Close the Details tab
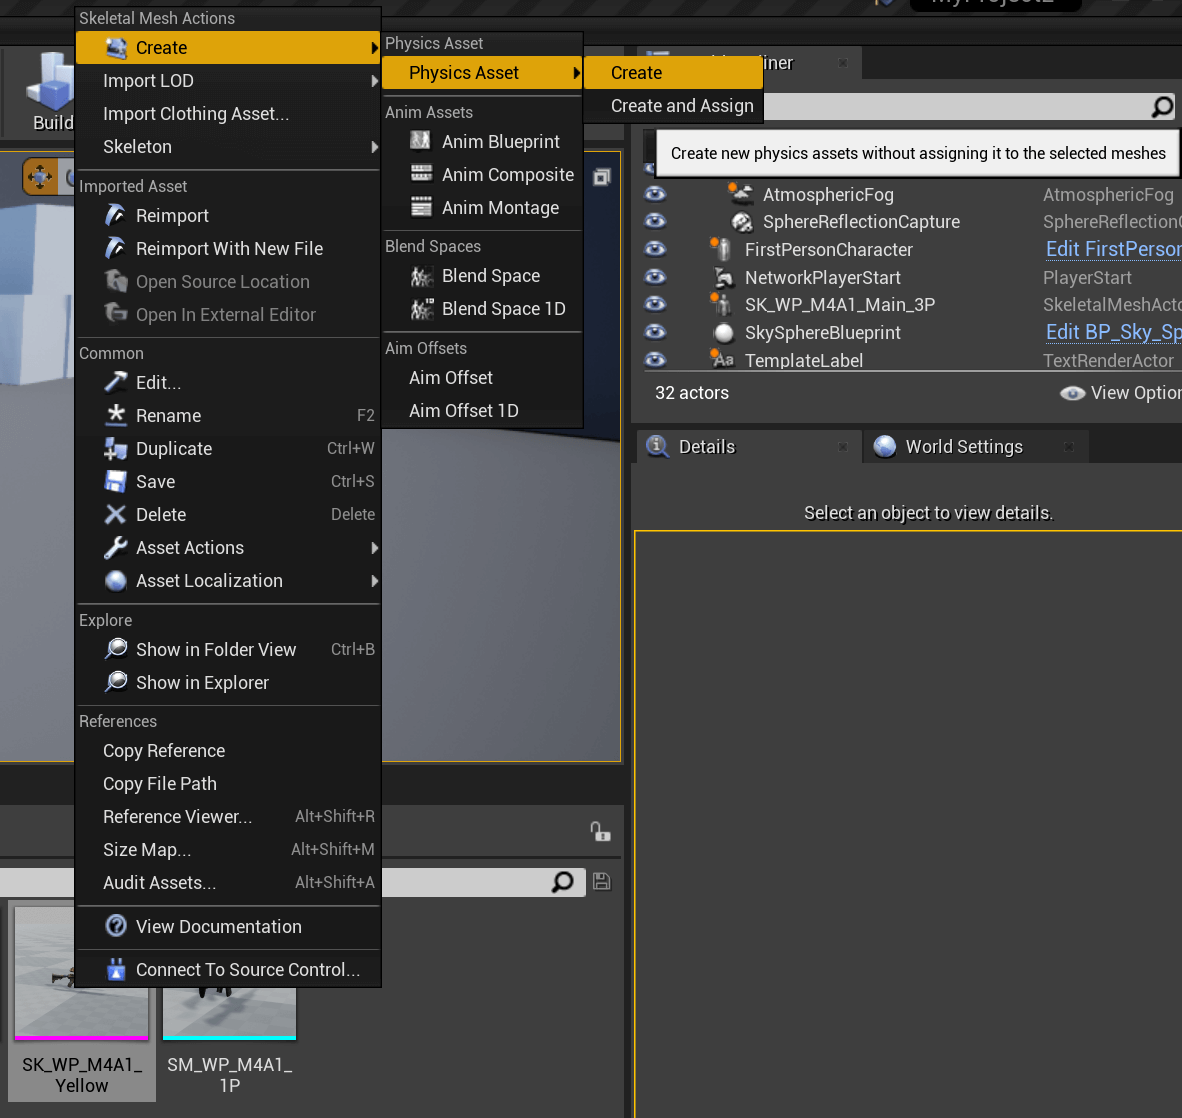 pyautogui.click(x=843, y=447)
